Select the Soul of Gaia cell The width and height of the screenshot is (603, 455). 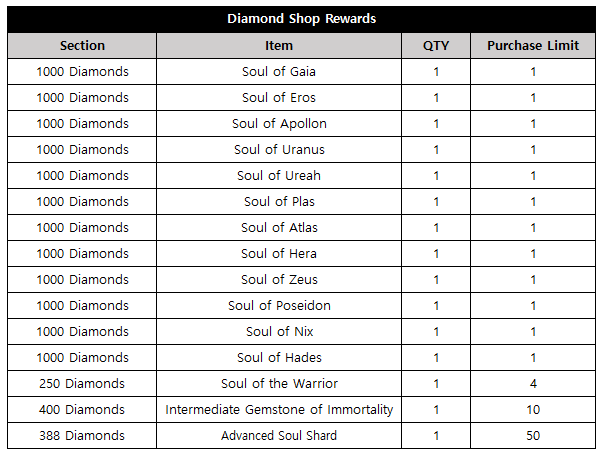point(279,72)
